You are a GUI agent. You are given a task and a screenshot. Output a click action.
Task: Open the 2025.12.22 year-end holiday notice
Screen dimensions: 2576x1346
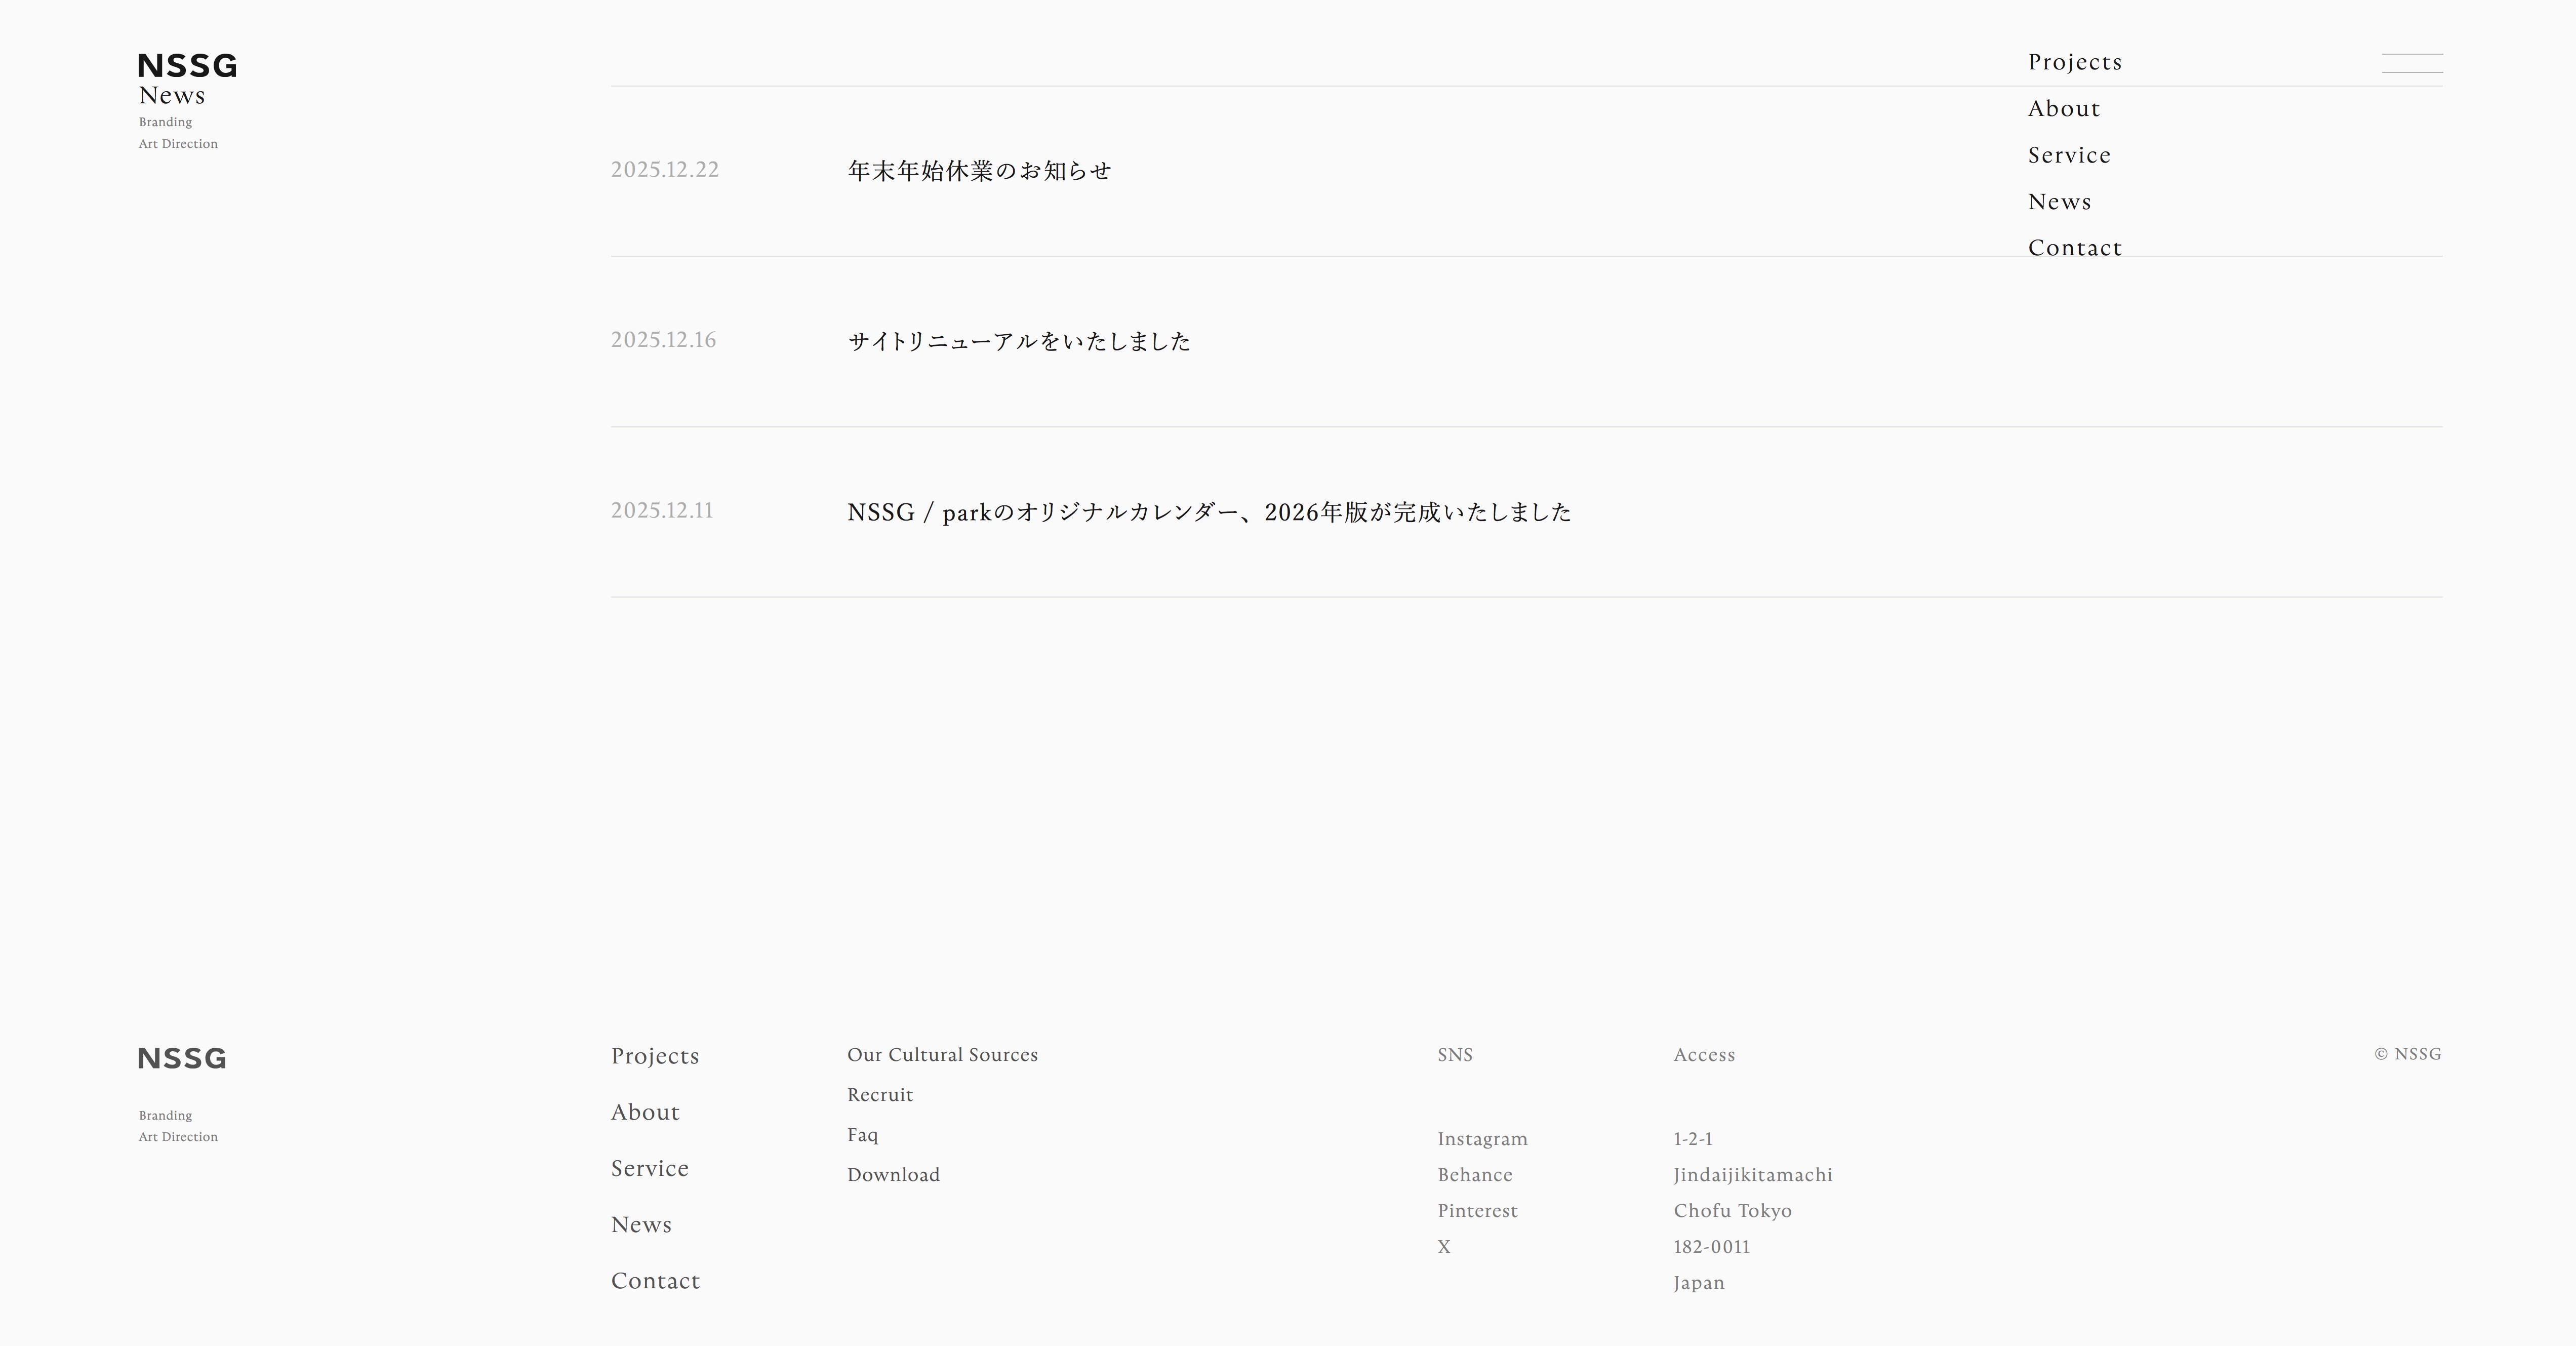tap(979, 171)
